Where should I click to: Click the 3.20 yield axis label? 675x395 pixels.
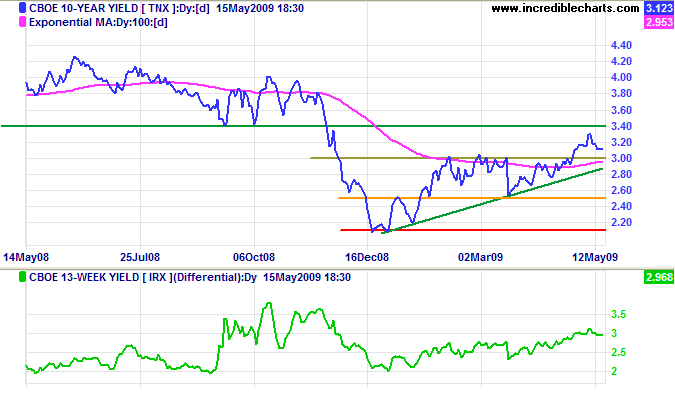click(621, 142)
